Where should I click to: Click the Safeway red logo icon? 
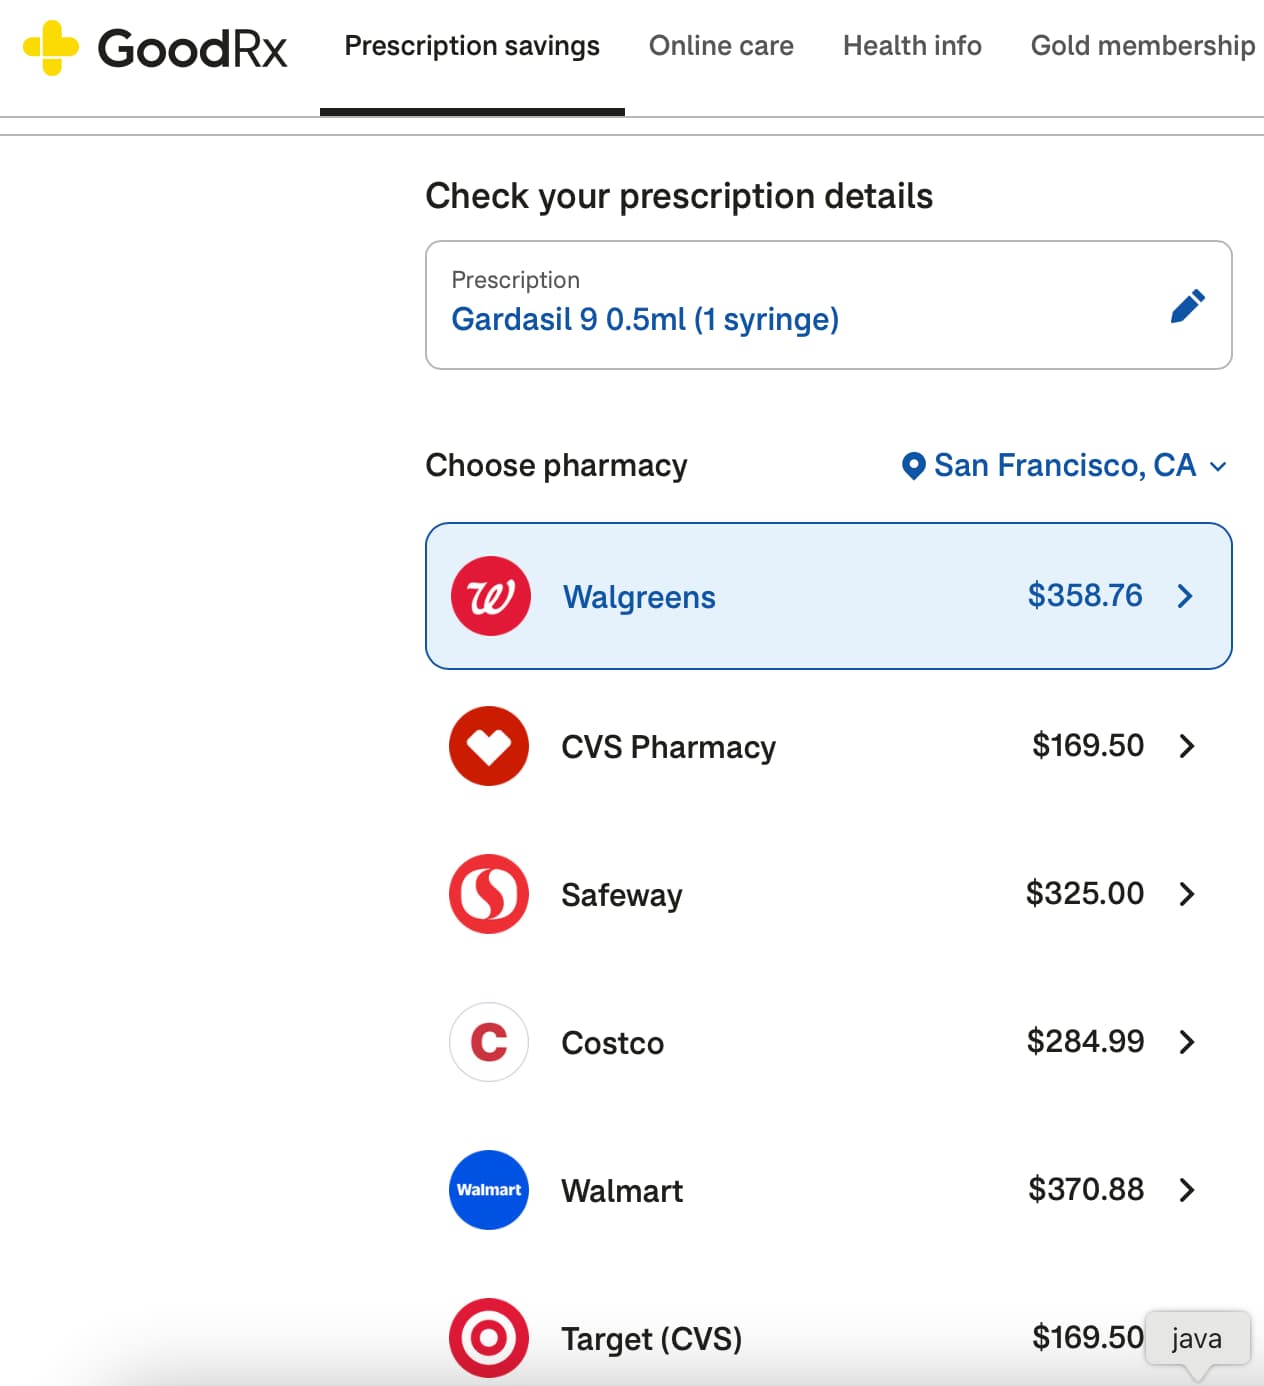(x=489, y=894)
